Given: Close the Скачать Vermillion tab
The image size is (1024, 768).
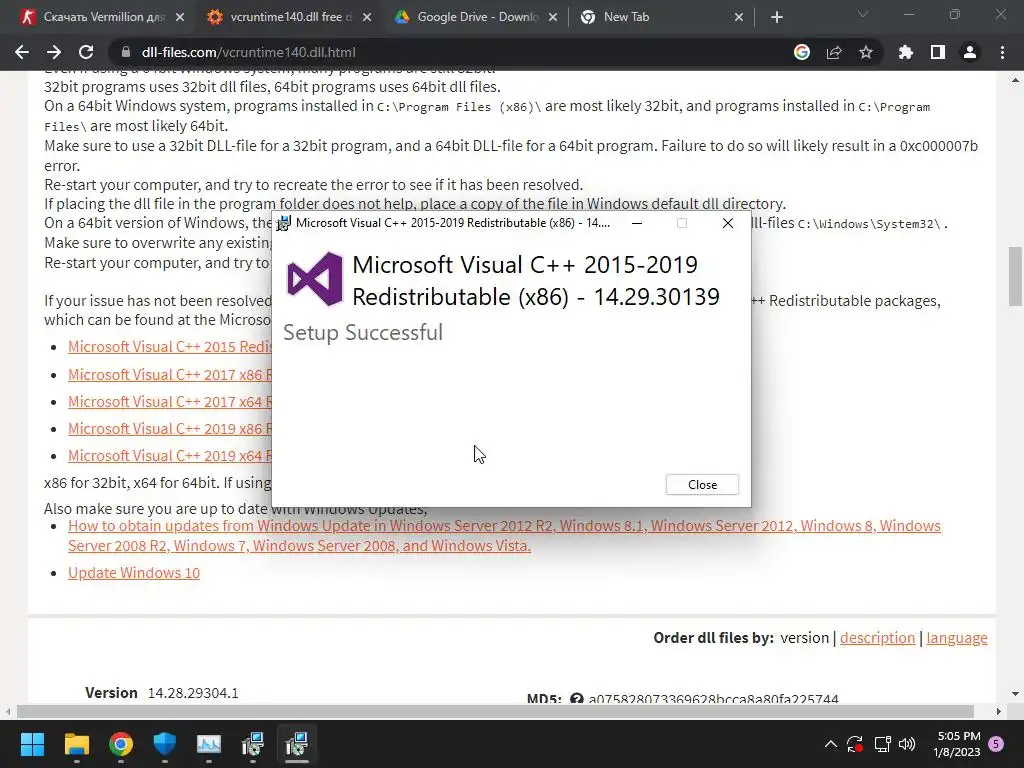Looking at the screenshot, I should point(180,17).
